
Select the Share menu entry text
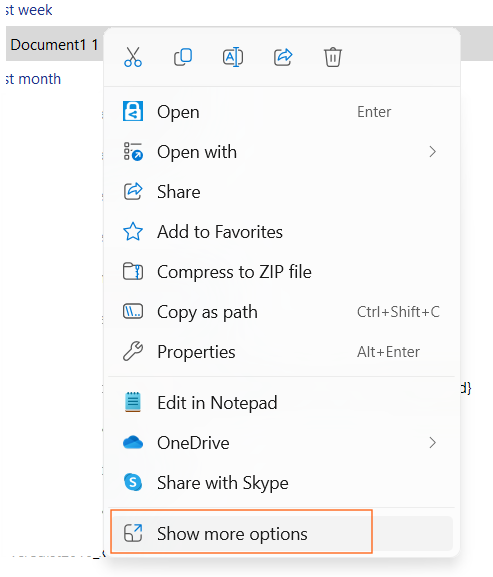(179, 192)
